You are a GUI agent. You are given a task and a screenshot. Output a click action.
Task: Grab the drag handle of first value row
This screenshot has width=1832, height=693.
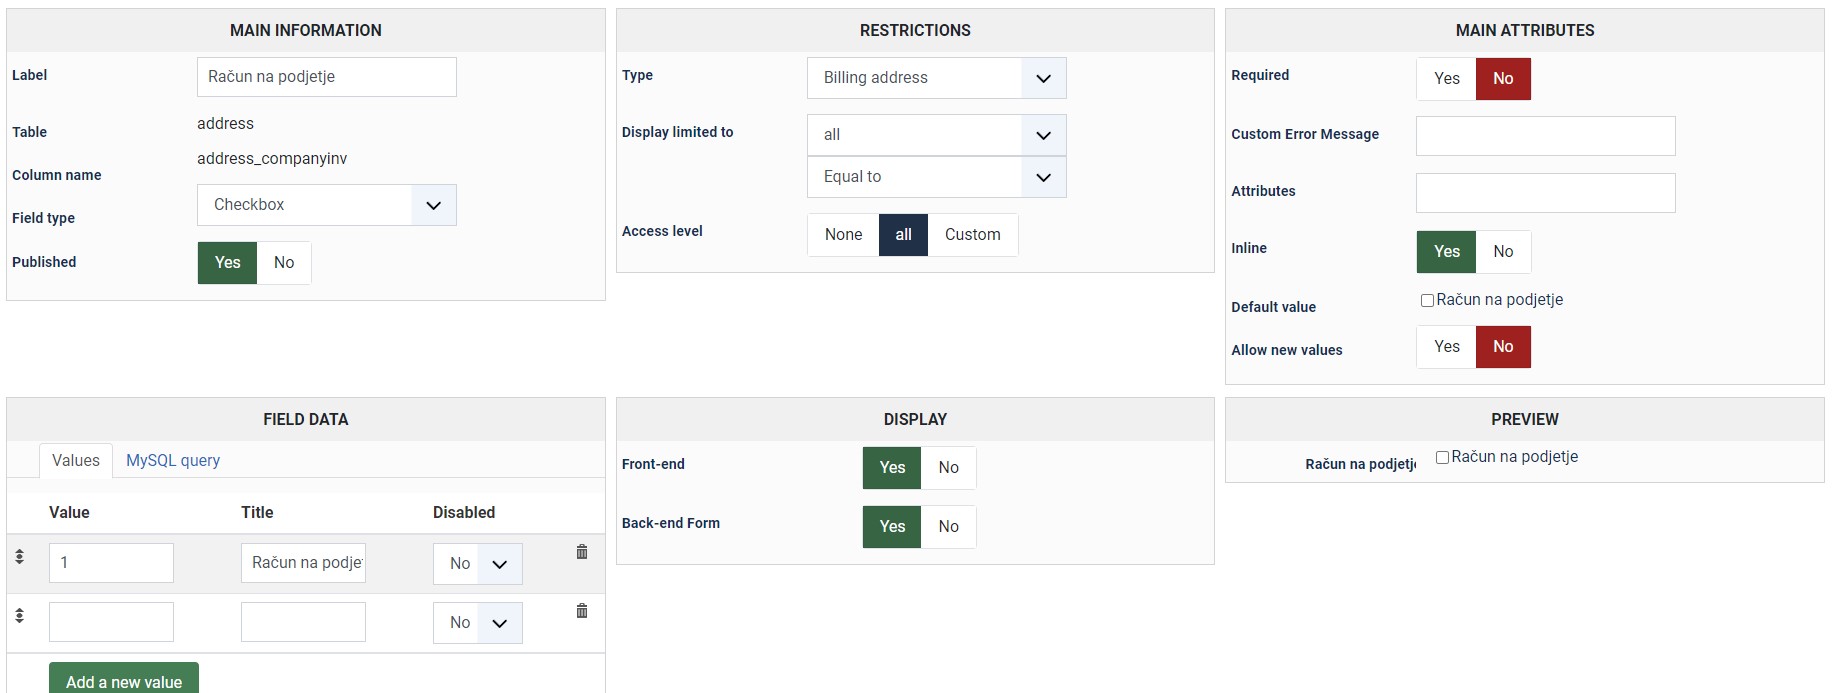(19, 556)
